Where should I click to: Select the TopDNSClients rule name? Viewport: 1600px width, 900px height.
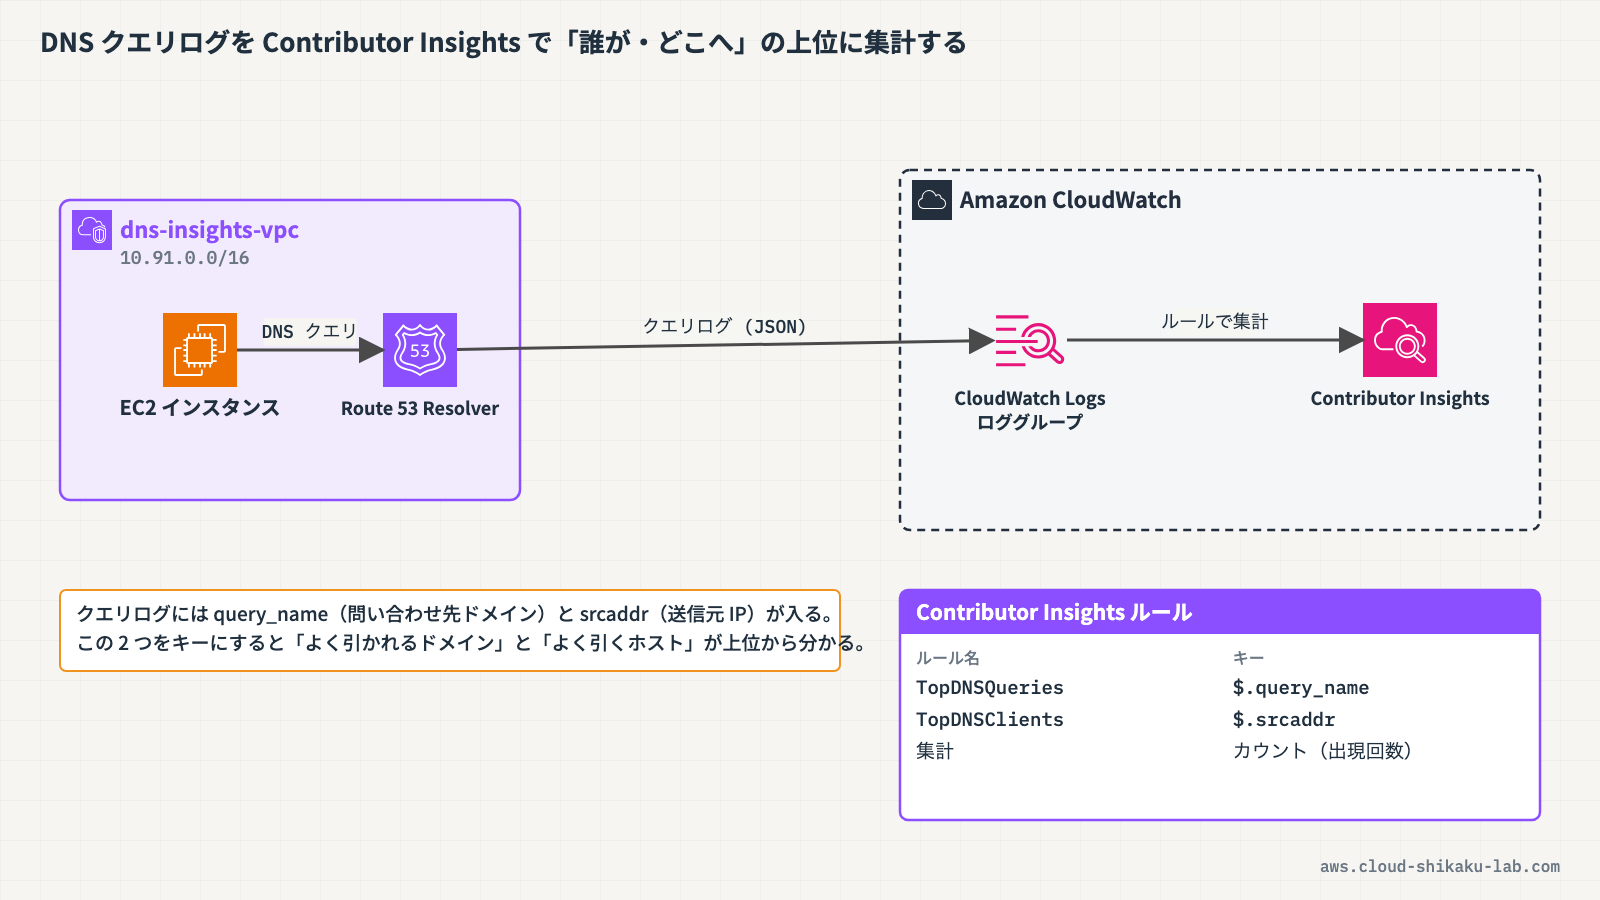pyautogui.click(x=990, y=720)
